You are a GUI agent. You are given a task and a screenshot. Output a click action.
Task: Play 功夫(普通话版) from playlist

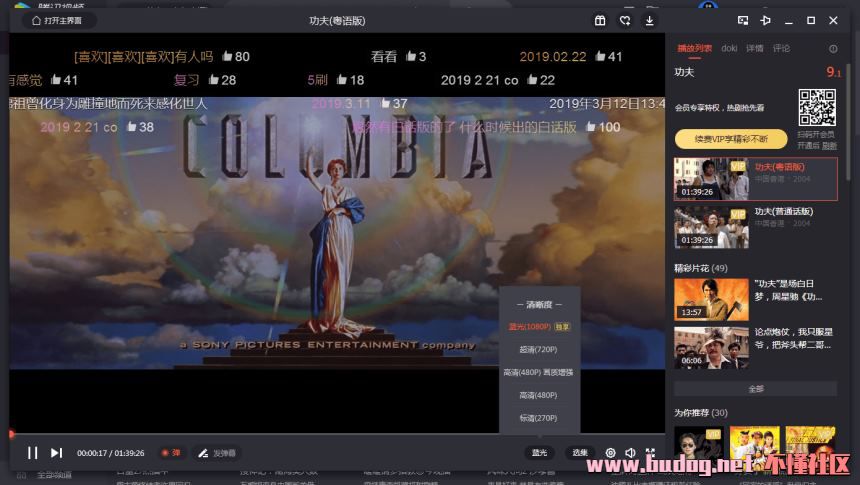pos(756,227)
